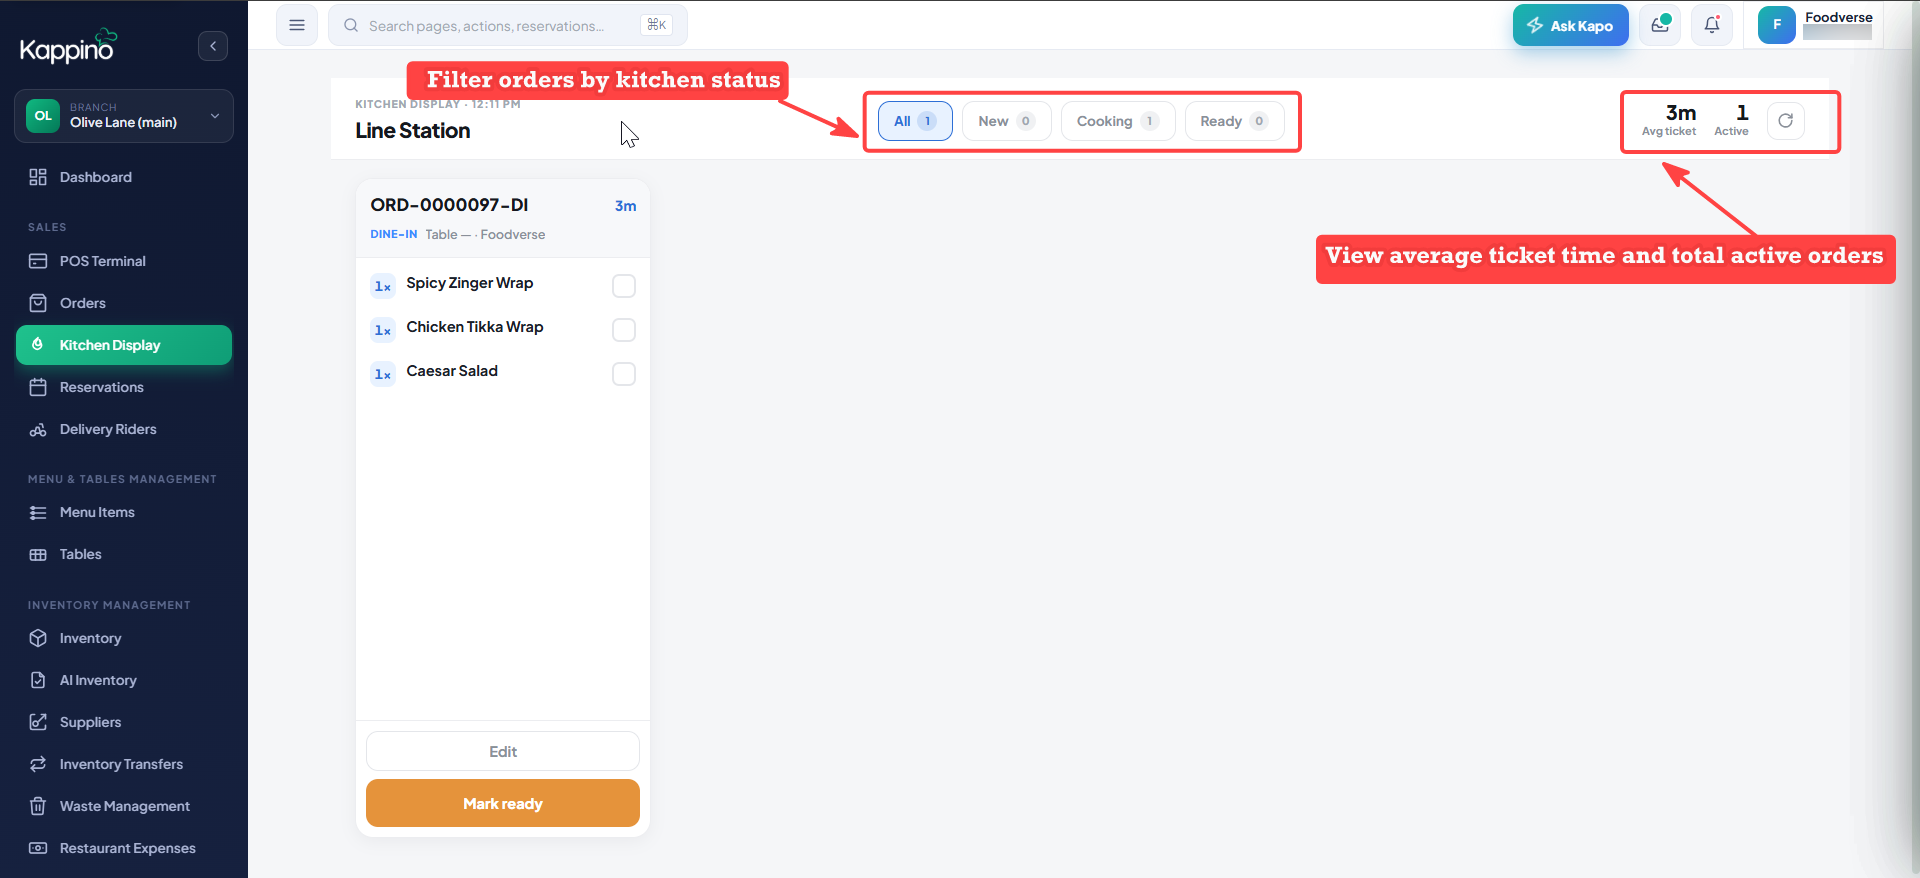Click the Waste Management trash icon
Viewport: 1920px width, 878px height.
(38, 806)
